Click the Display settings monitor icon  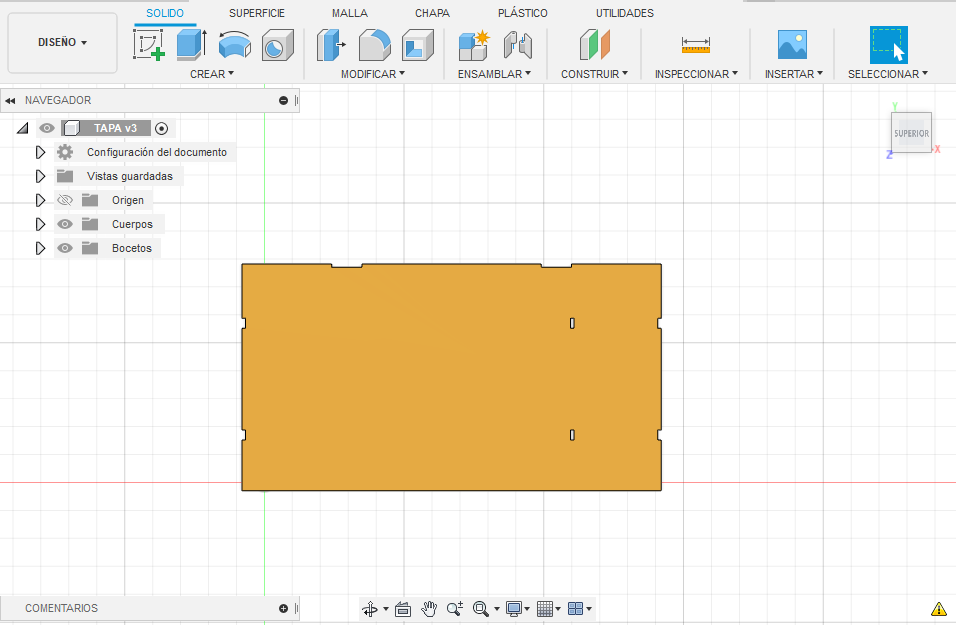[x=514, y=609]
